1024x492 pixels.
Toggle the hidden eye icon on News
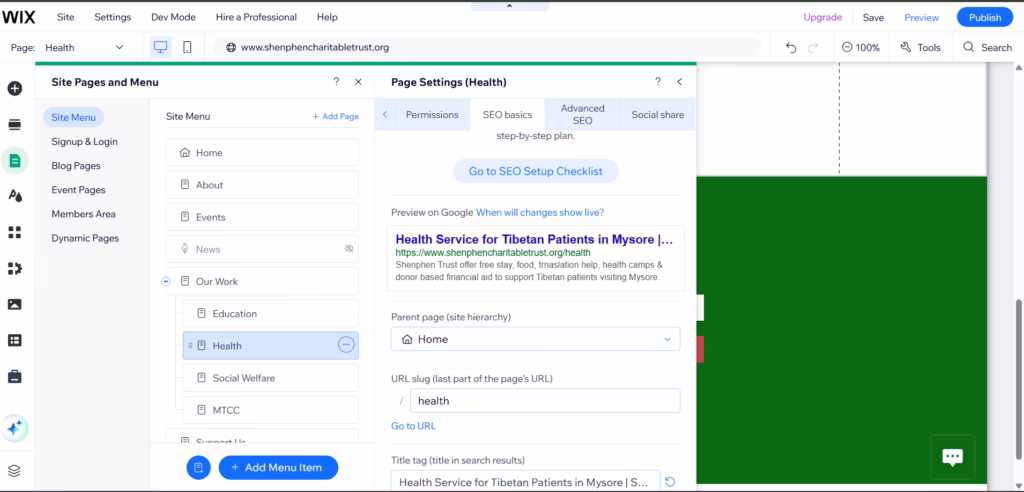pos(349,249)
